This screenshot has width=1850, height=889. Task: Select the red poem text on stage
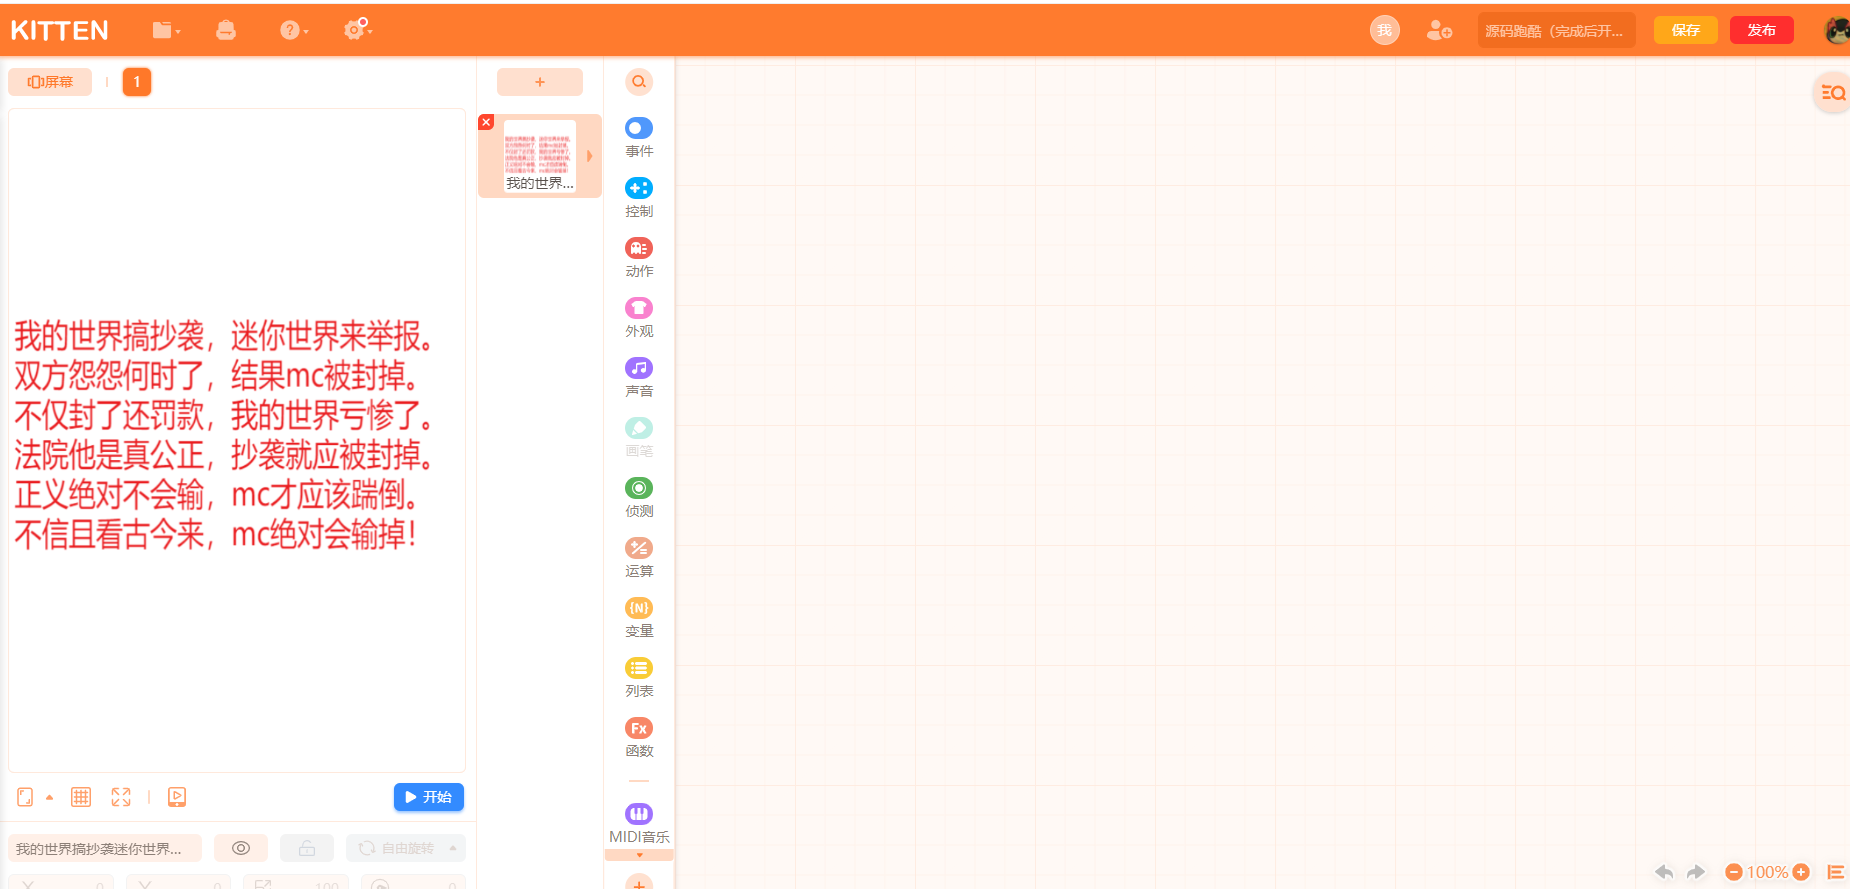(224, 435)
